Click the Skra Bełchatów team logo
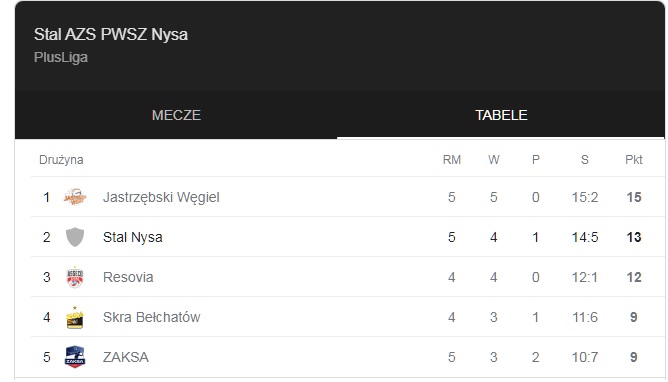This screenshot has height=382, width=668. [75, 317]
